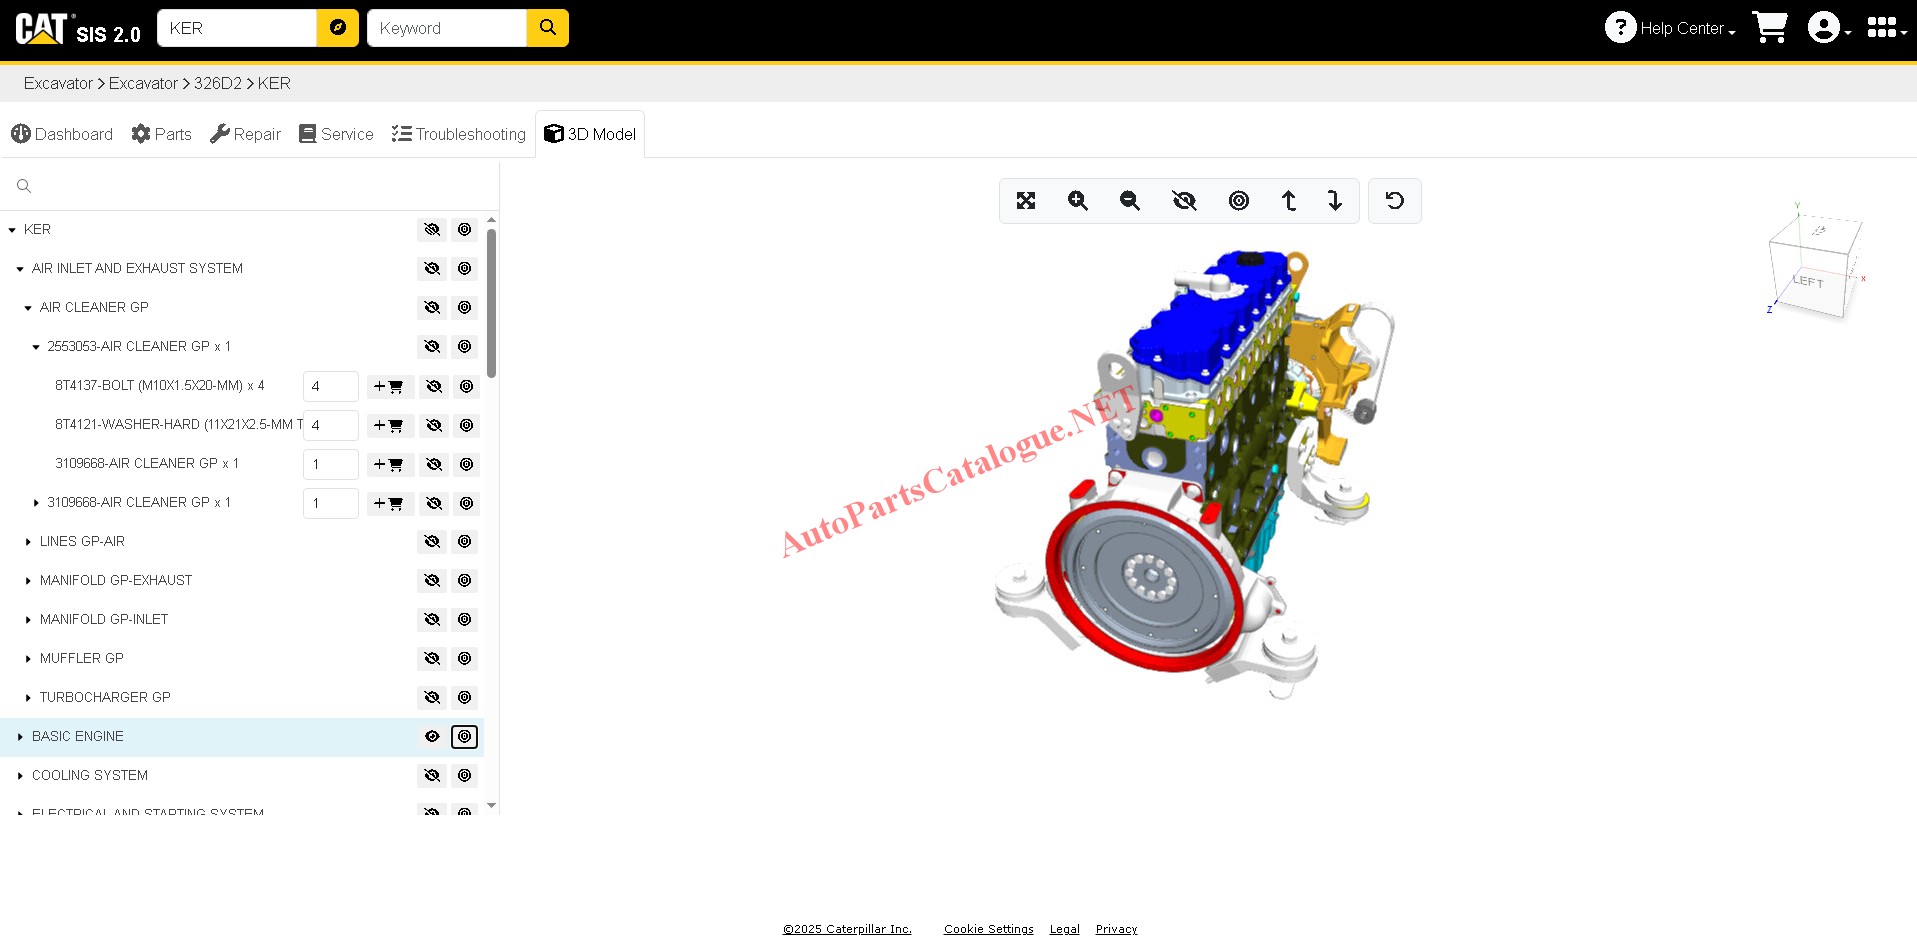Viewport: 1917px width, 944px height.
Task: Click the fit-to-screen icon in 3D toolbar
Action: (x=1026, y=201)
